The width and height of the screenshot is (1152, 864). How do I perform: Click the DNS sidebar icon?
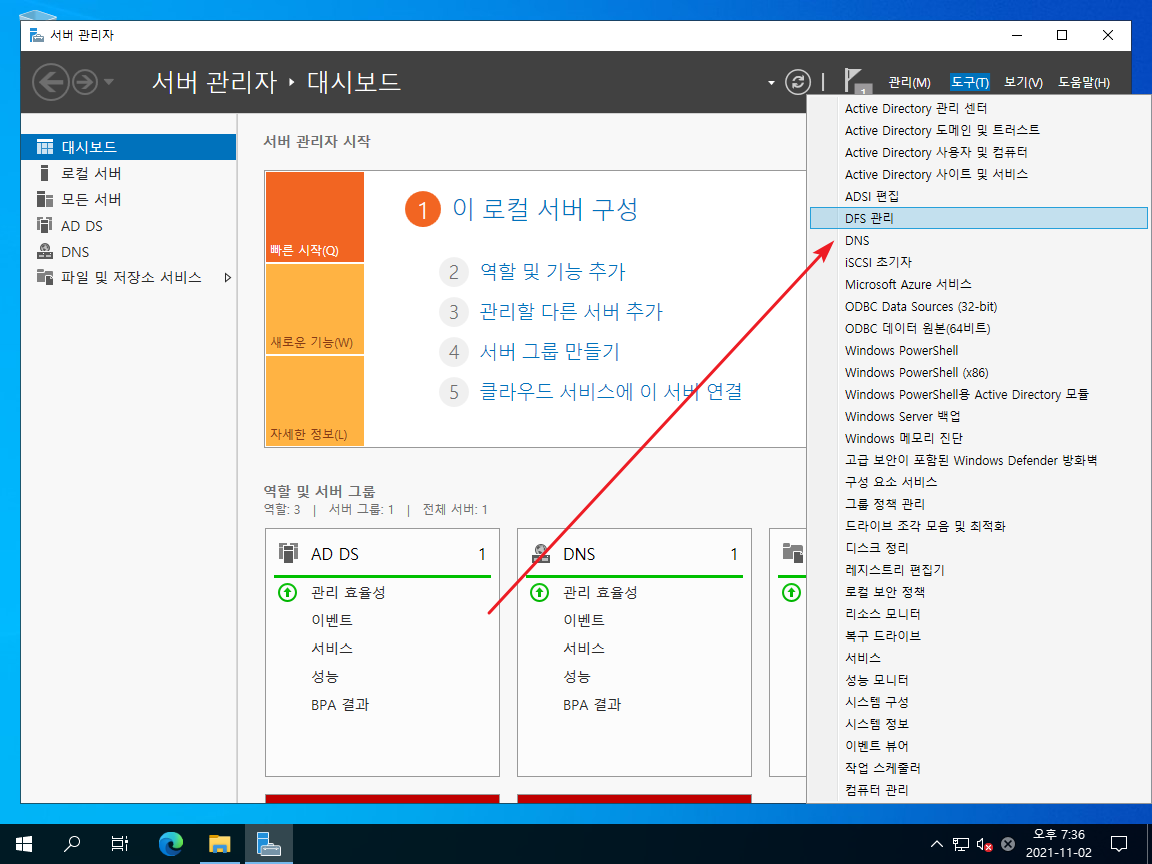coord(45,251)
